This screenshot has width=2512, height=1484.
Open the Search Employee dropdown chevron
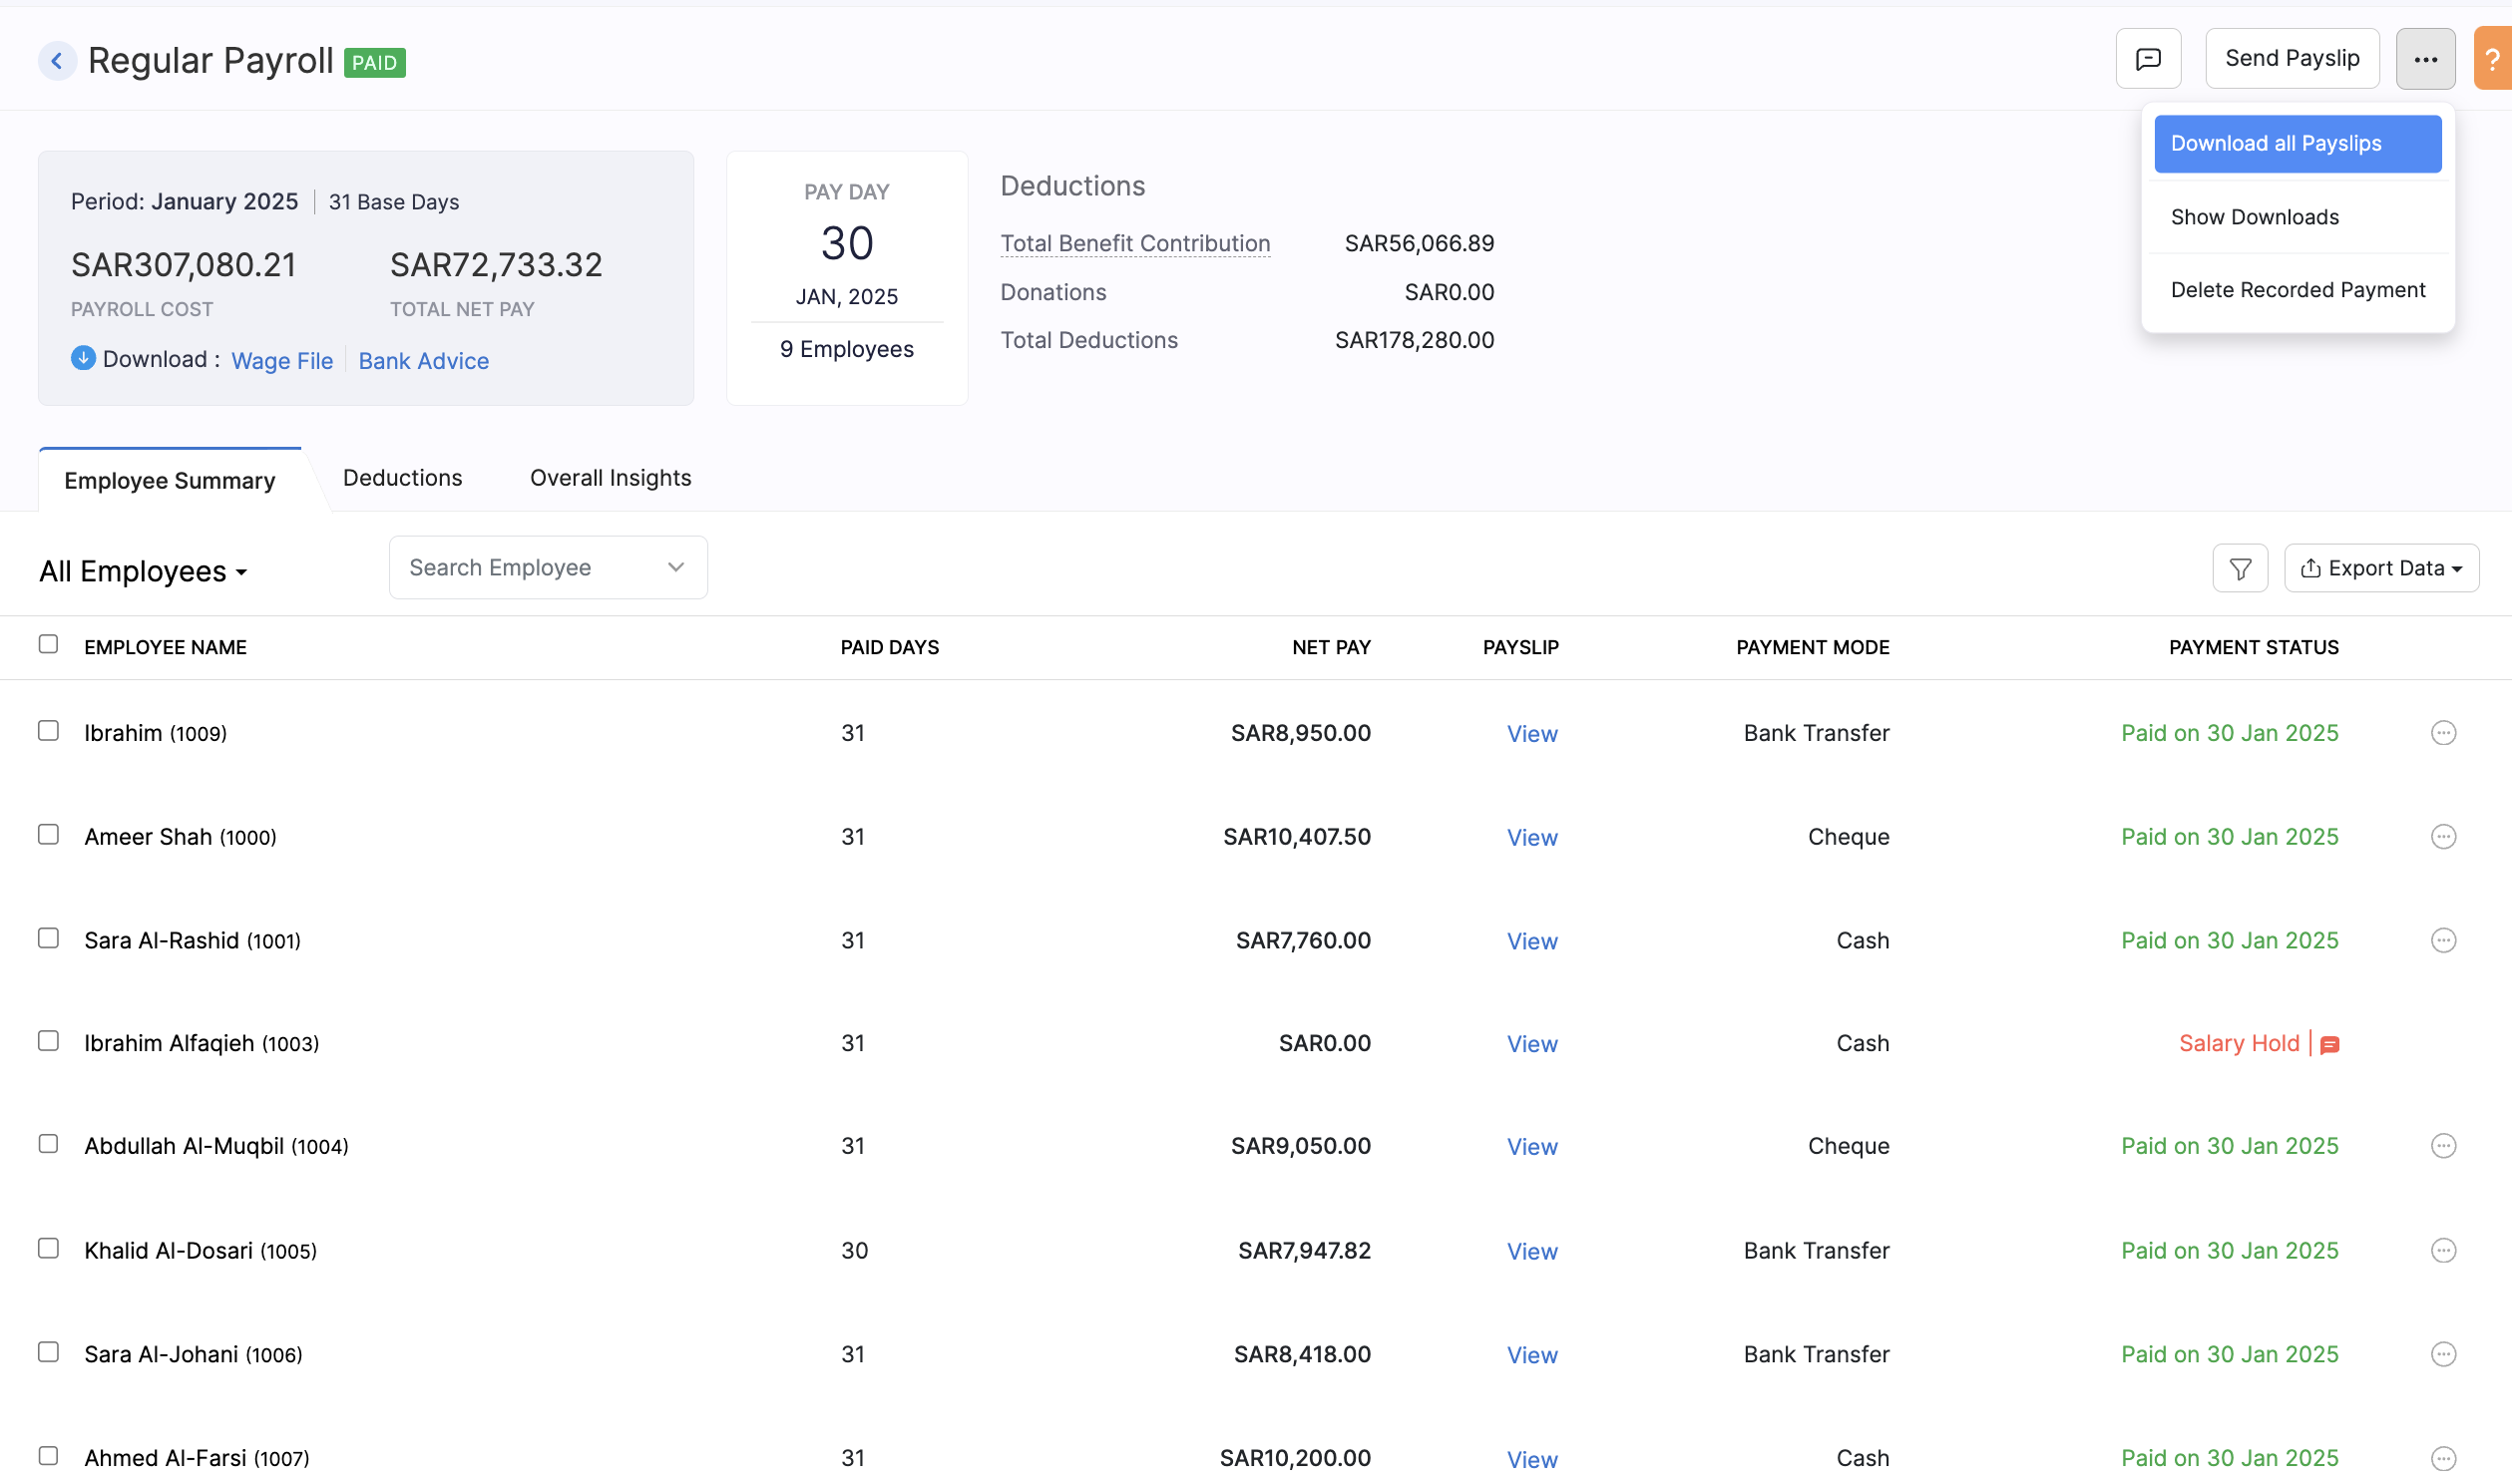click(675, 567)
